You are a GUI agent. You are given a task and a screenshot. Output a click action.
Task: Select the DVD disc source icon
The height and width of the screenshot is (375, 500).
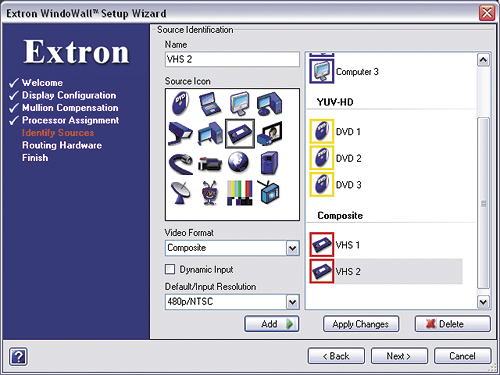click(180, 103)
